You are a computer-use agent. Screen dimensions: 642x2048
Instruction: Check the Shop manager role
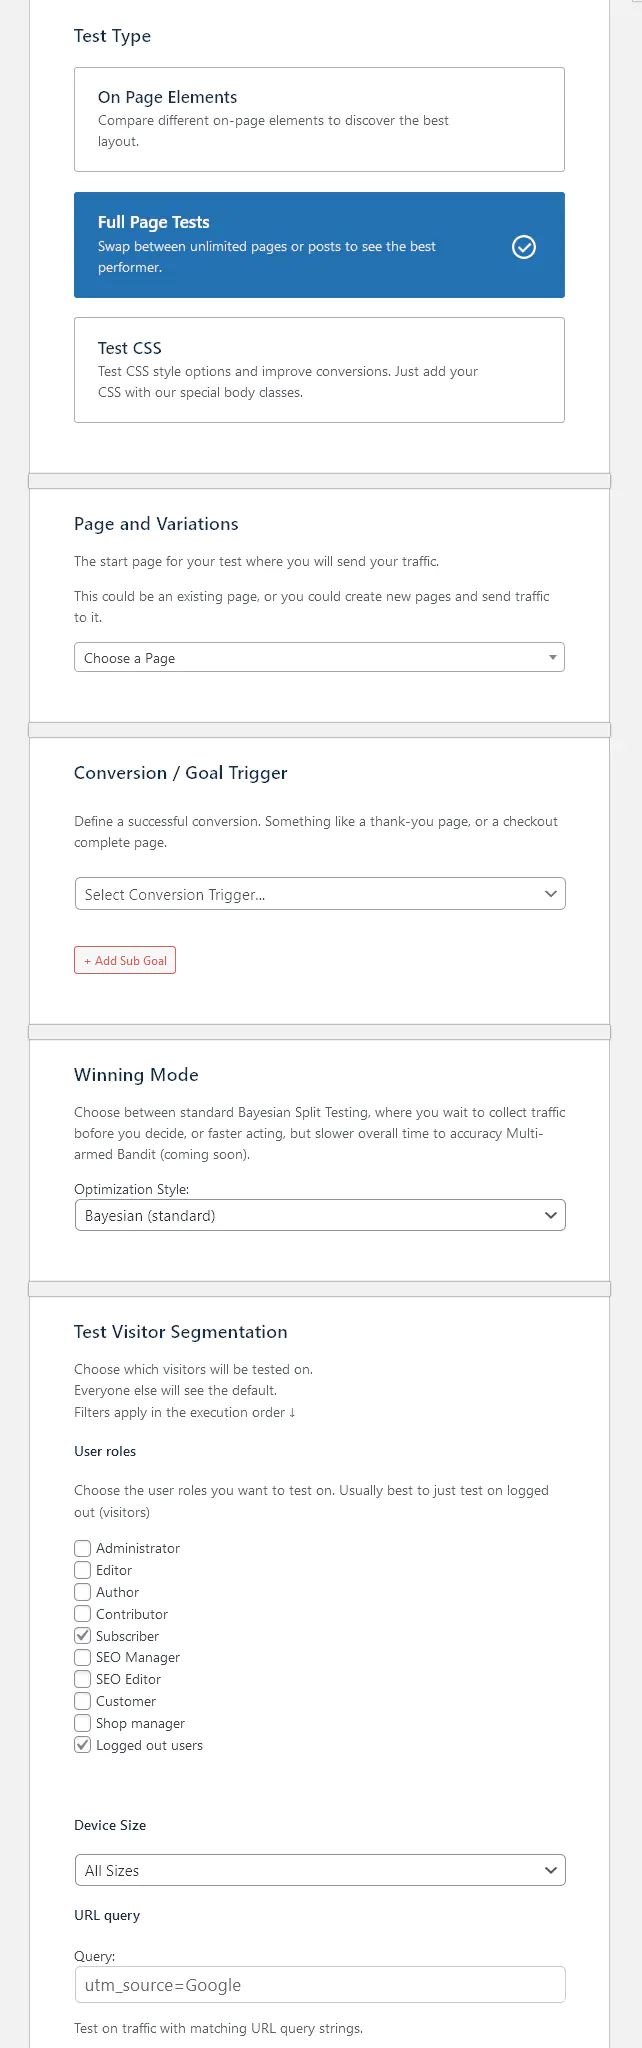pyautogui.click(x=83, y=1723)
